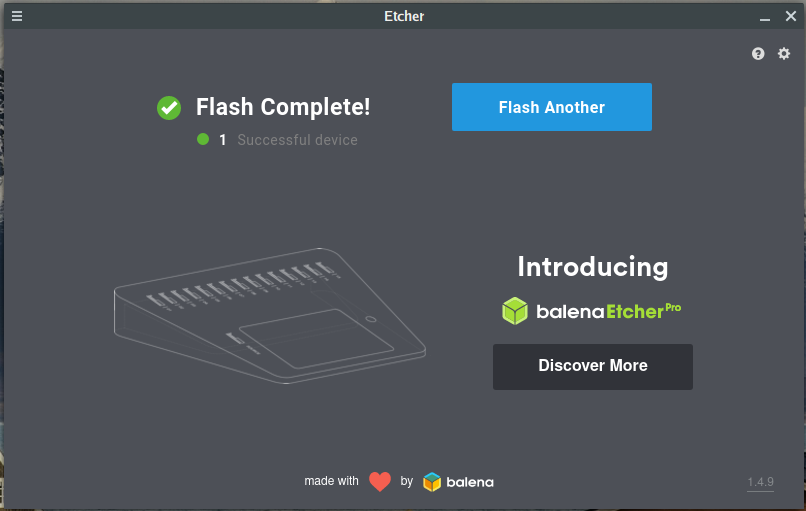This screenshot has height=511, width=806.
Task: Click the green balenaEtcher Pro cube logo
Action: (515, 311)
